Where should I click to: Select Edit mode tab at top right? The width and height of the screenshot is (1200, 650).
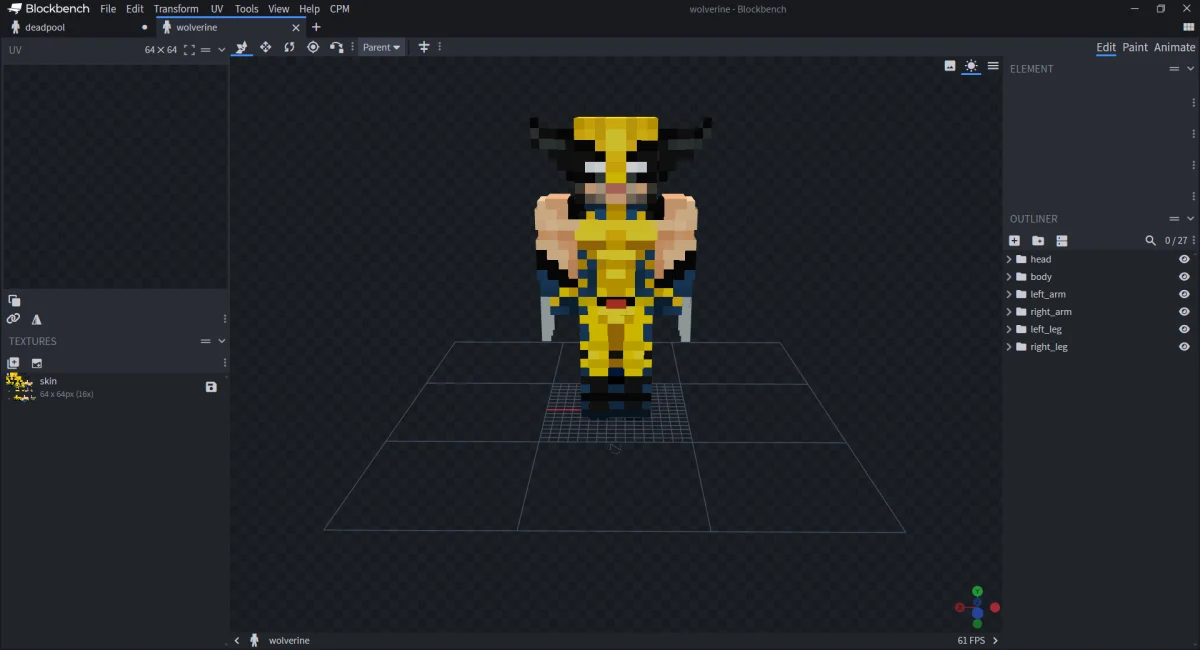coord(1106,47)
